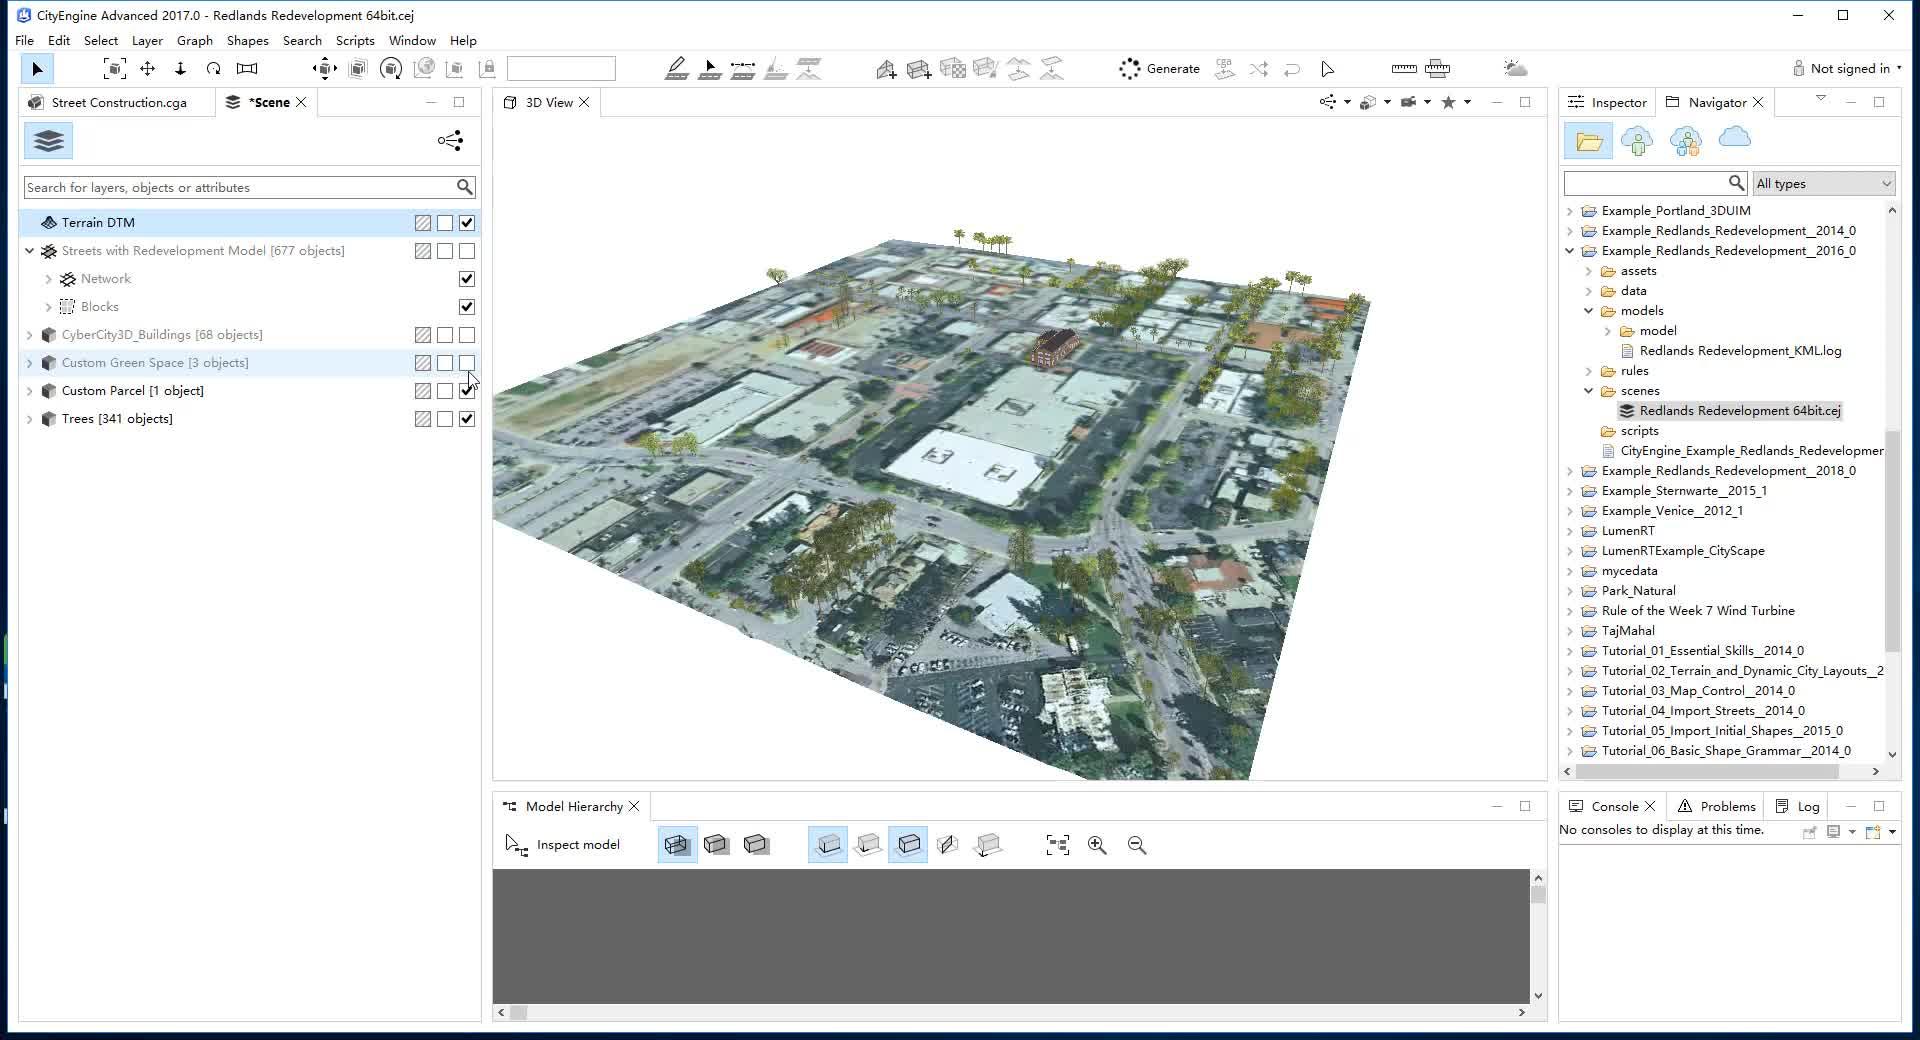Toggle visibility of Network layer
Image resolution: width=1920 pixels, height=1040 pixels.
pos(467,279)
